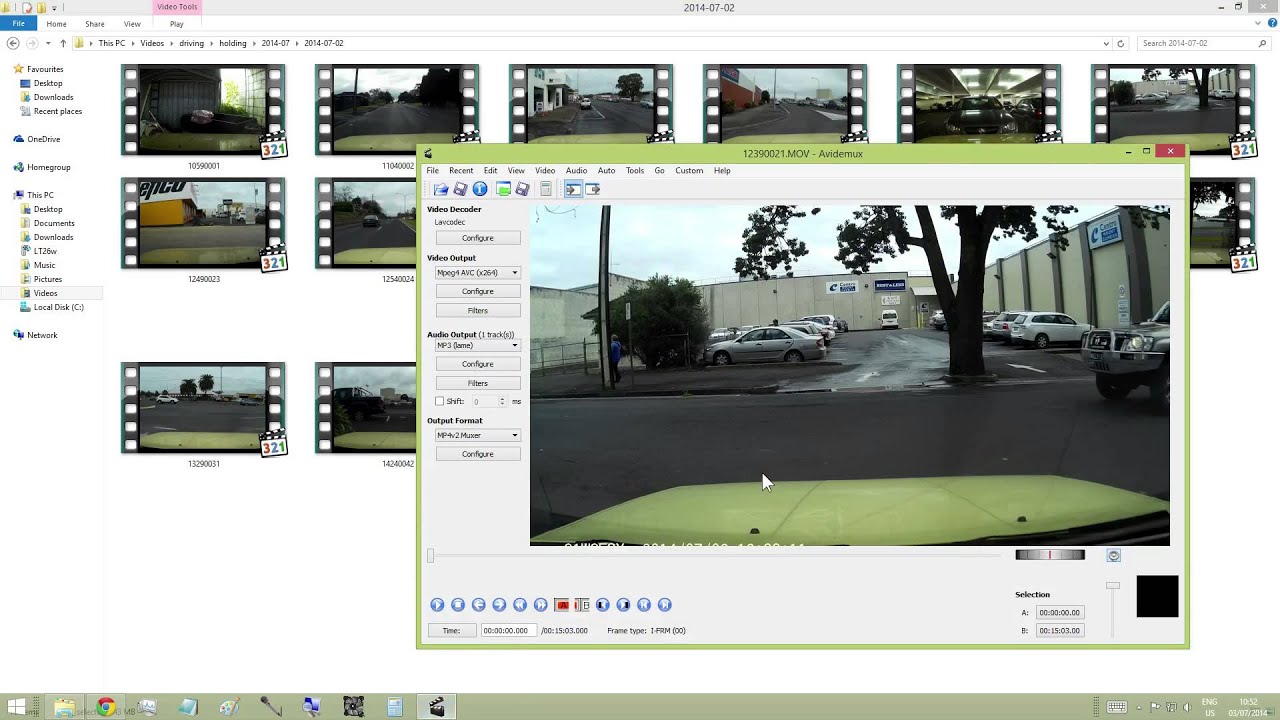Select the input video display toolbar button
The image size is (1280, 720).
pos(573,189)
